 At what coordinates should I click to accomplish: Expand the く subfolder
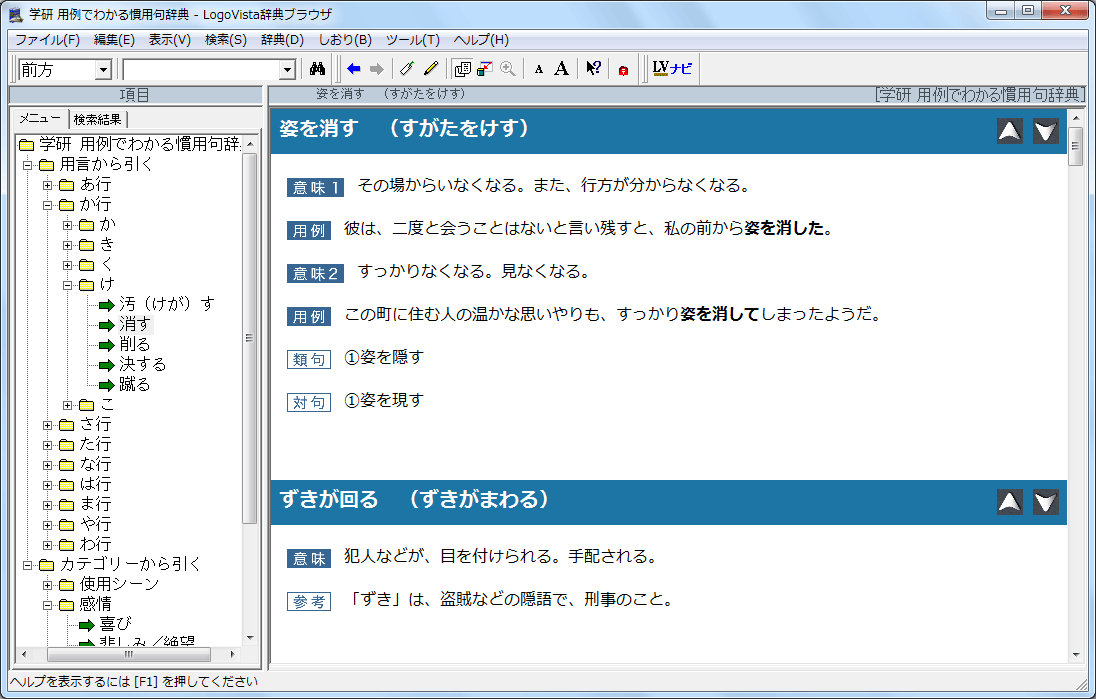(x=68, y=265)
